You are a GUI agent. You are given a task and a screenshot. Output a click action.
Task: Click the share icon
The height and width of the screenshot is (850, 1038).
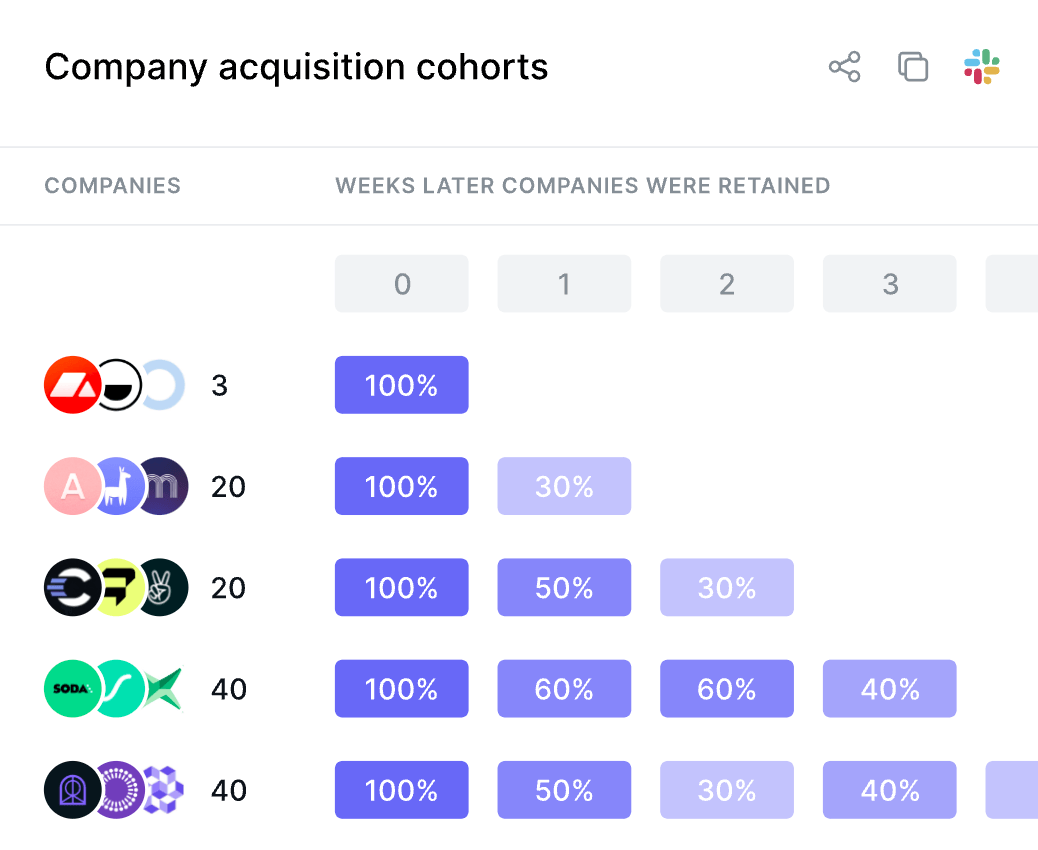click(x=844, y=67)
